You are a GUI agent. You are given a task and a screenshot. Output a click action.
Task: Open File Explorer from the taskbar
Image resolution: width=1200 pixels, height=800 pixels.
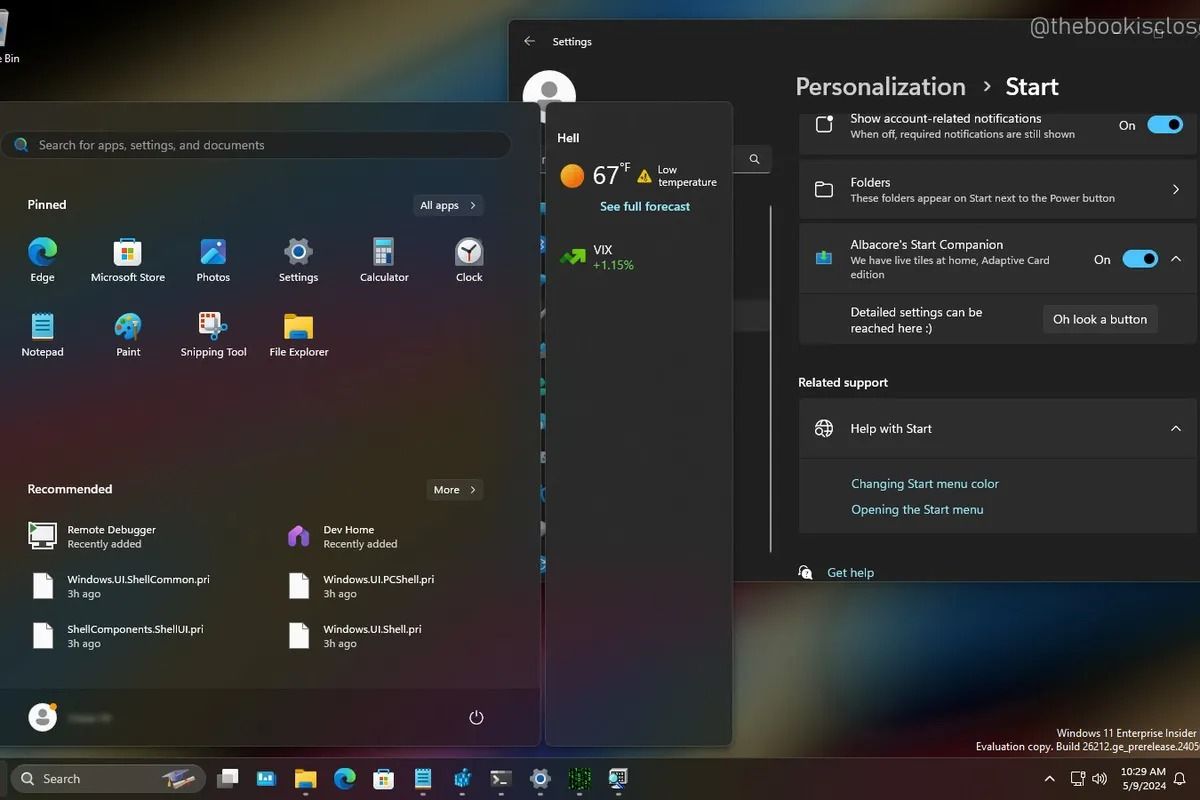point(305,779)
